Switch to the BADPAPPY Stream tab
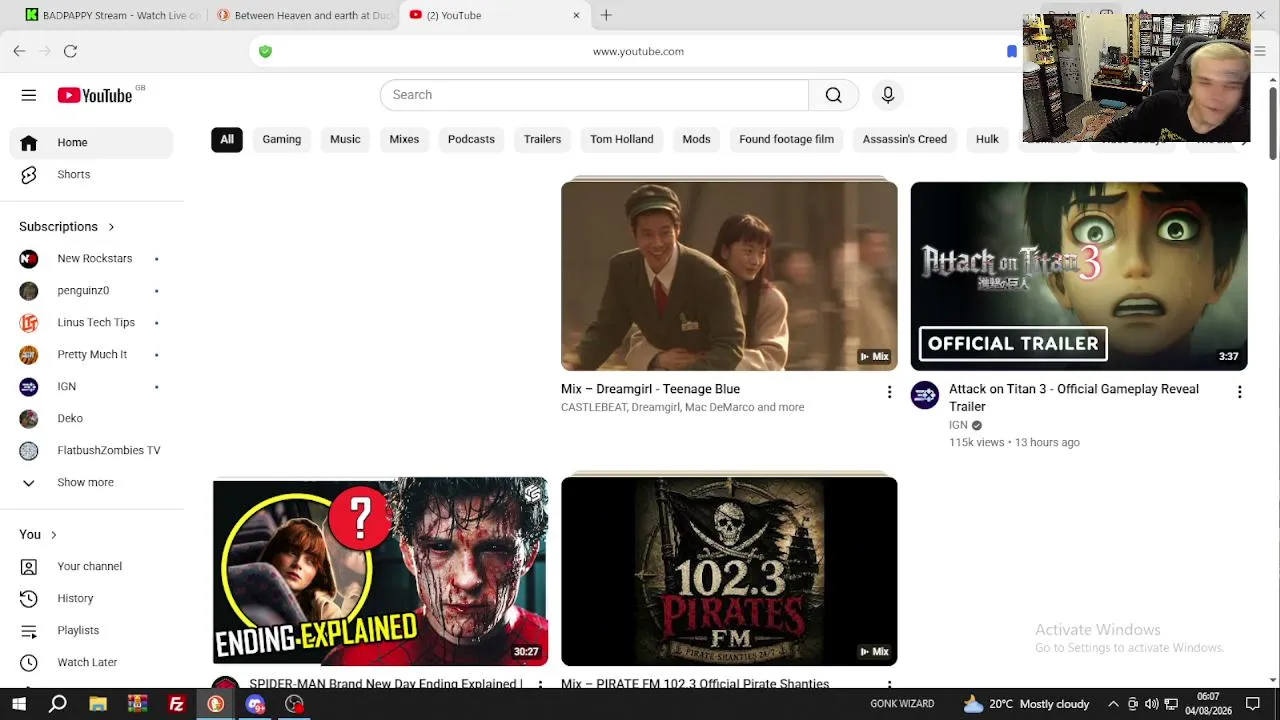The image size is (1280, 720). pos(113,15)
